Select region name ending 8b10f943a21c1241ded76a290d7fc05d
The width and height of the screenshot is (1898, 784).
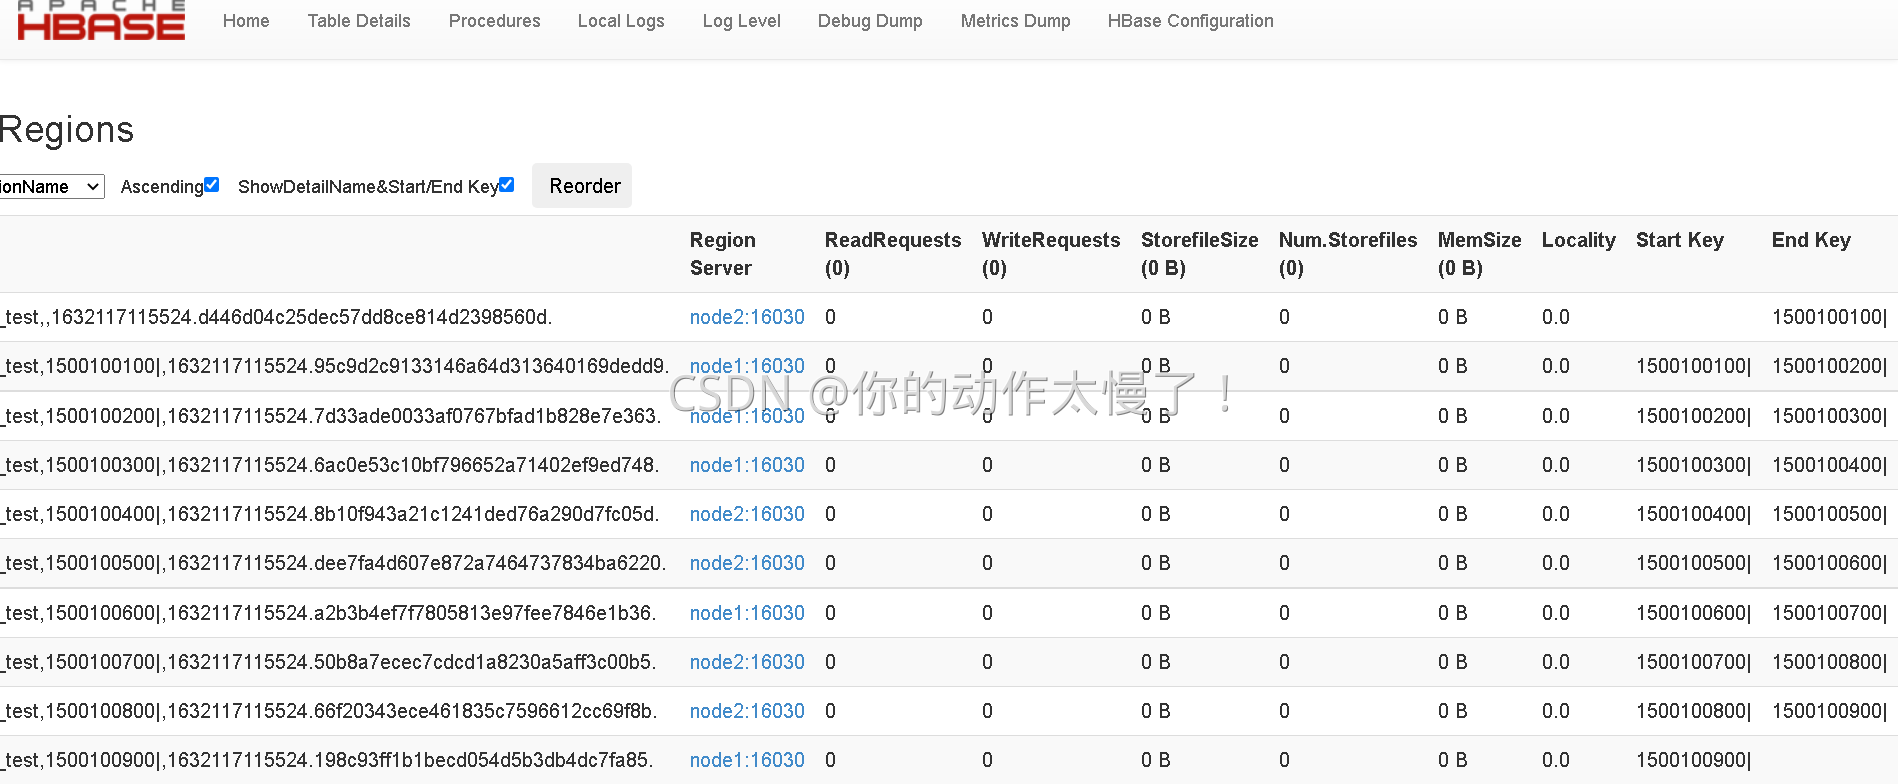click(329, 514)
